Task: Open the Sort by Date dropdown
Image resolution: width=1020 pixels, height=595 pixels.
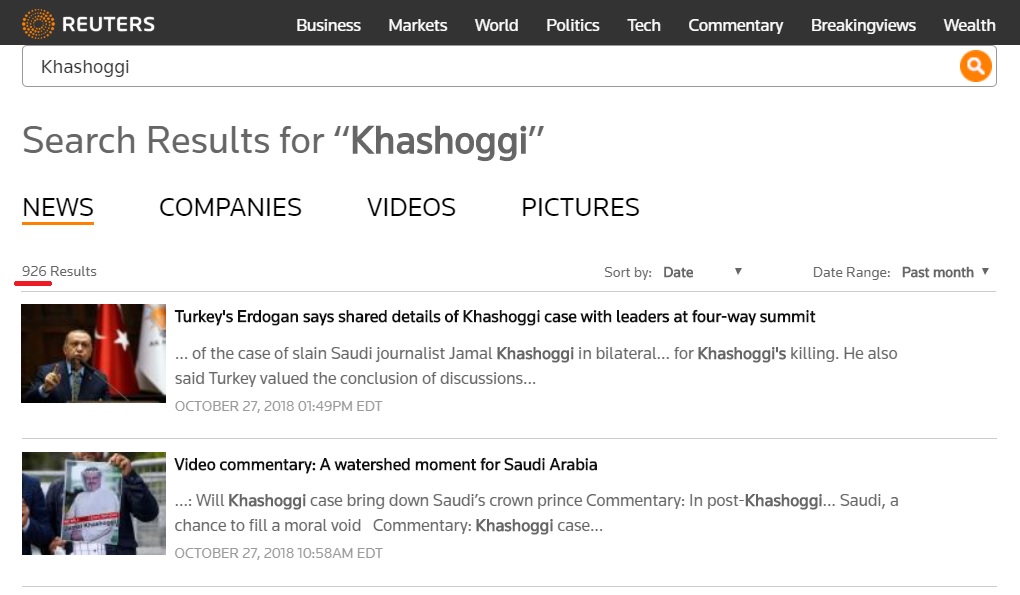Action: (703, 272)
